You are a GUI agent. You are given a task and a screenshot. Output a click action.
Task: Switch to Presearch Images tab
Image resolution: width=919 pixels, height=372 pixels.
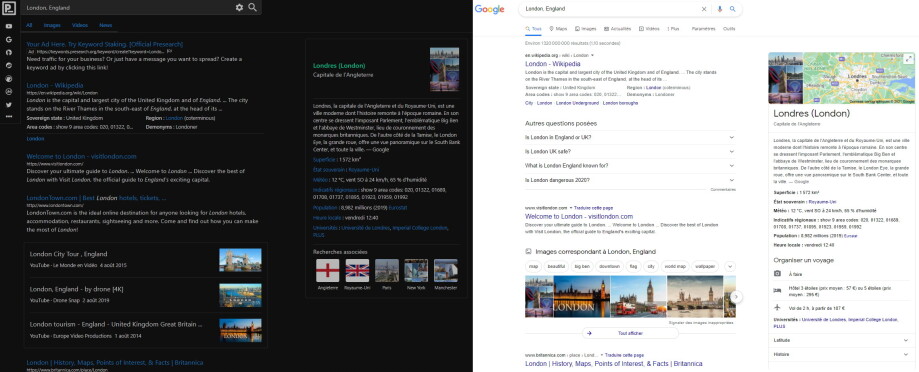(52, 25)
